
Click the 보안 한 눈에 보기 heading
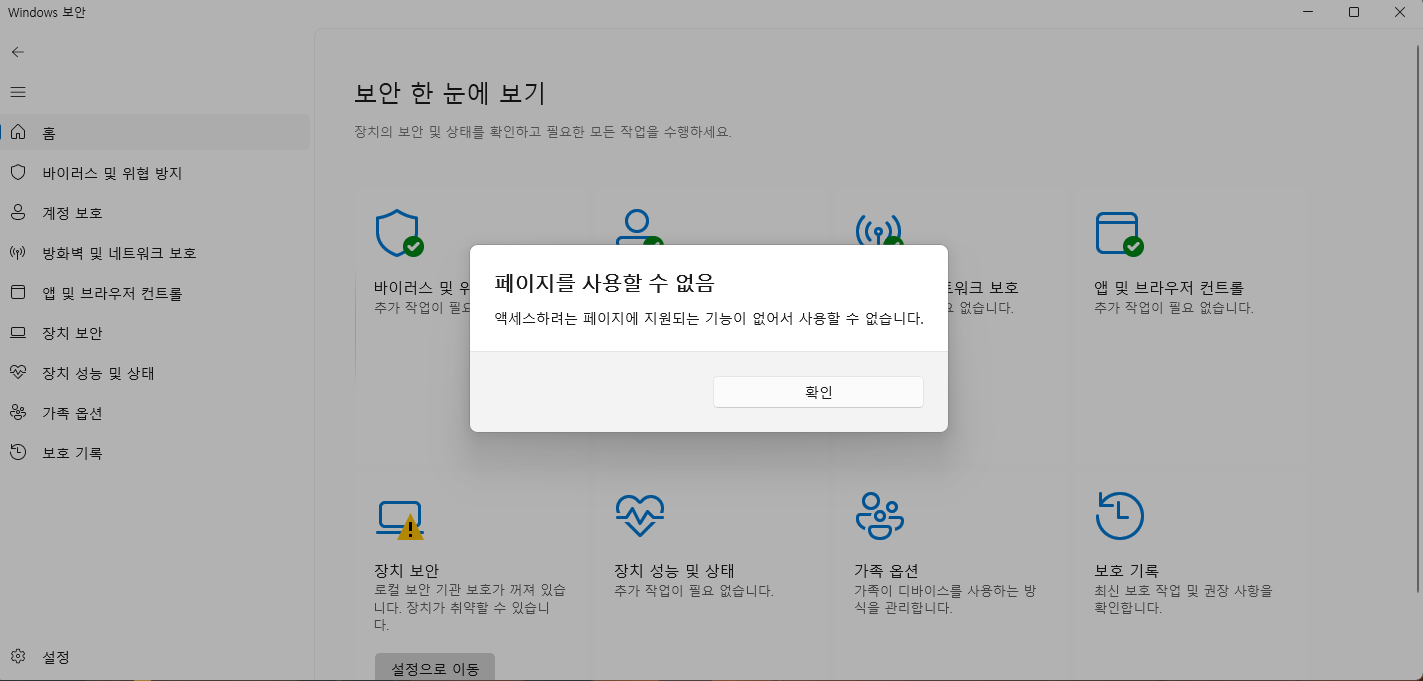pos(450,94)
